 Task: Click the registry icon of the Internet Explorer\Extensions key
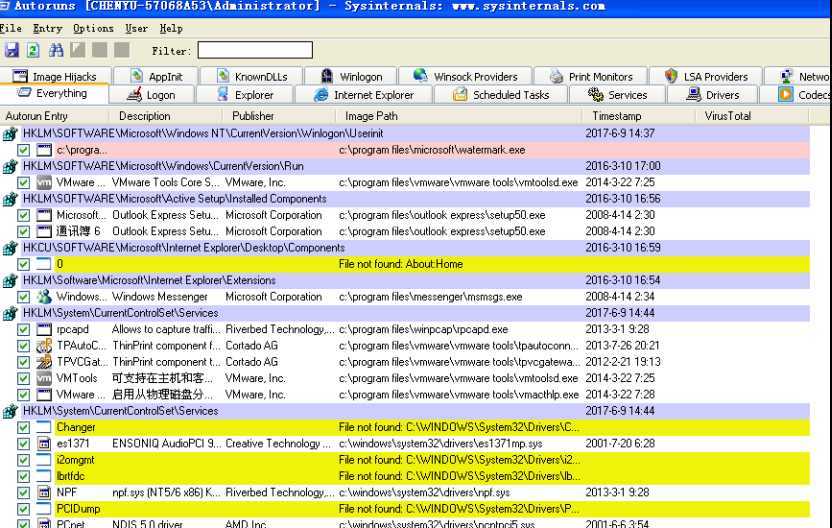click(x=10, y=281)
